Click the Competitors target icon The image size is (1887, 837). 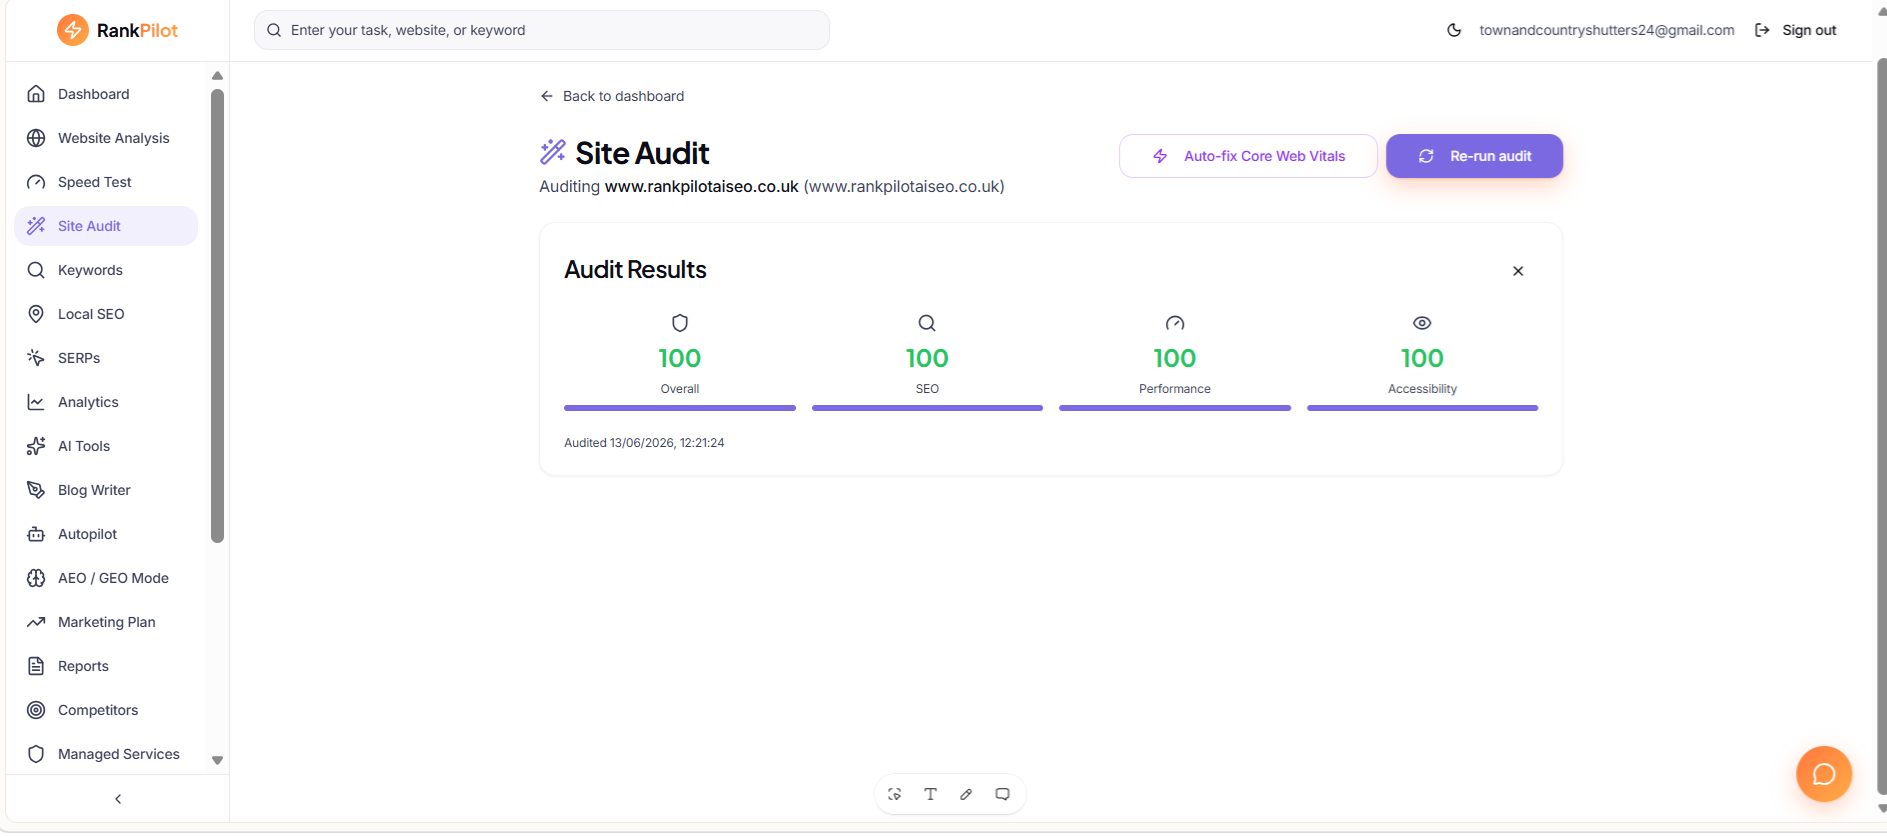coord(36,710)
